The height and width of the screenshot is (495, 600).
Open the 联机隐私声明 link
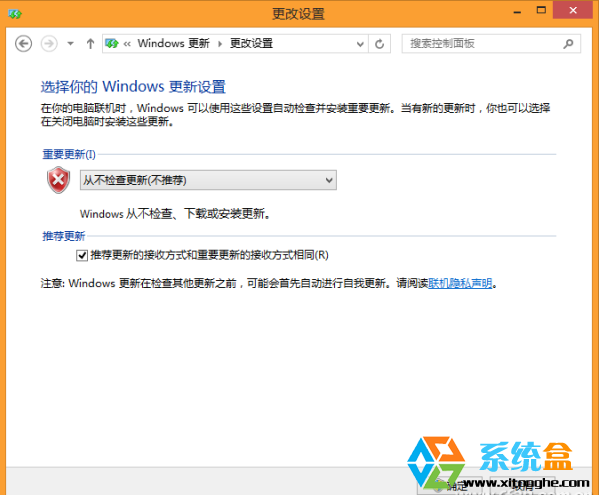[460, 283]
